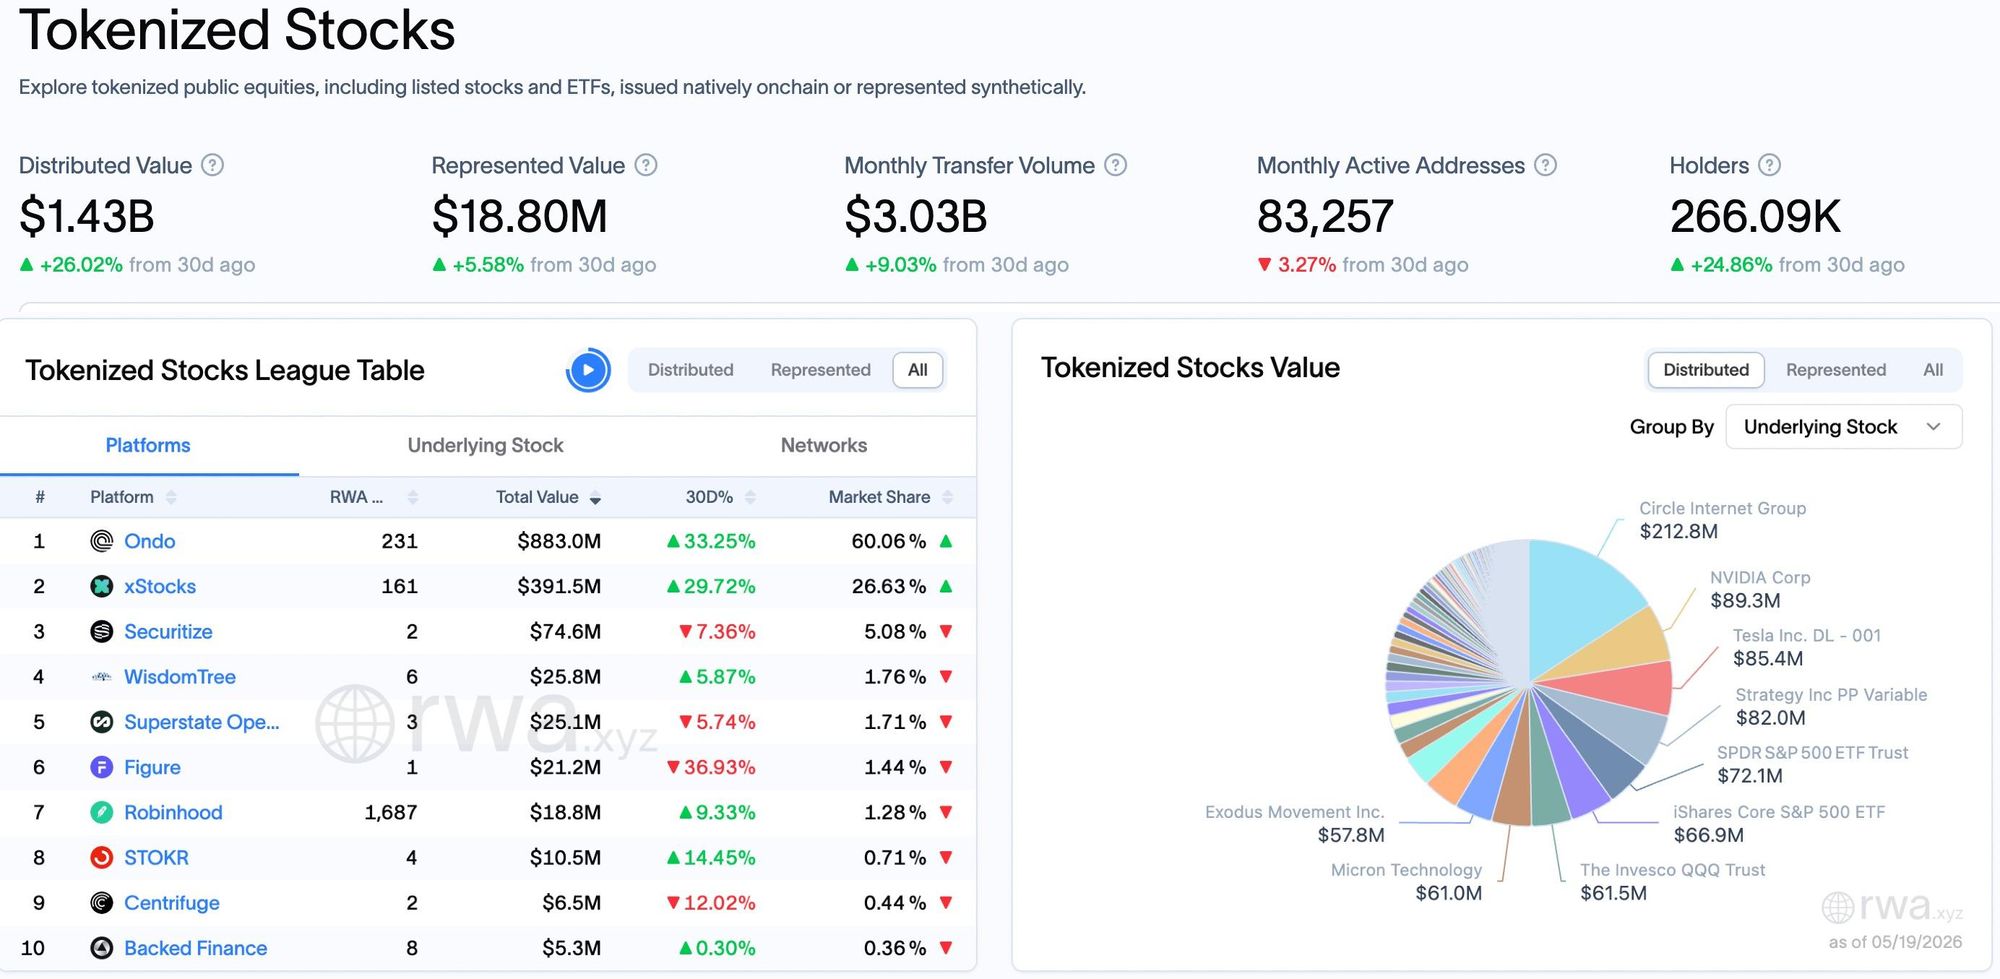The image size is (2000, 979).
Task: Open the Robinhood platform link
Action: [173, 812]
